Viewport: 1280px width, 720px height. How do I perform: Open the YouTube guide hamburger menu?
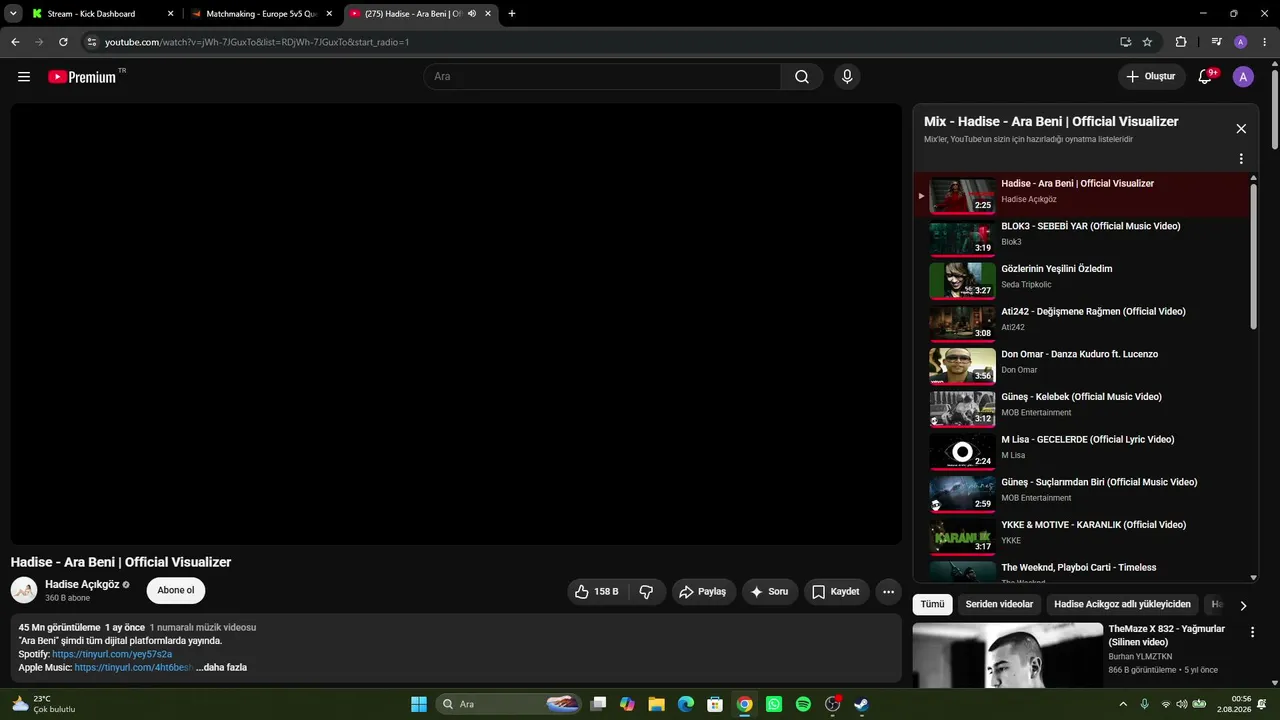[x=24, y=77]
